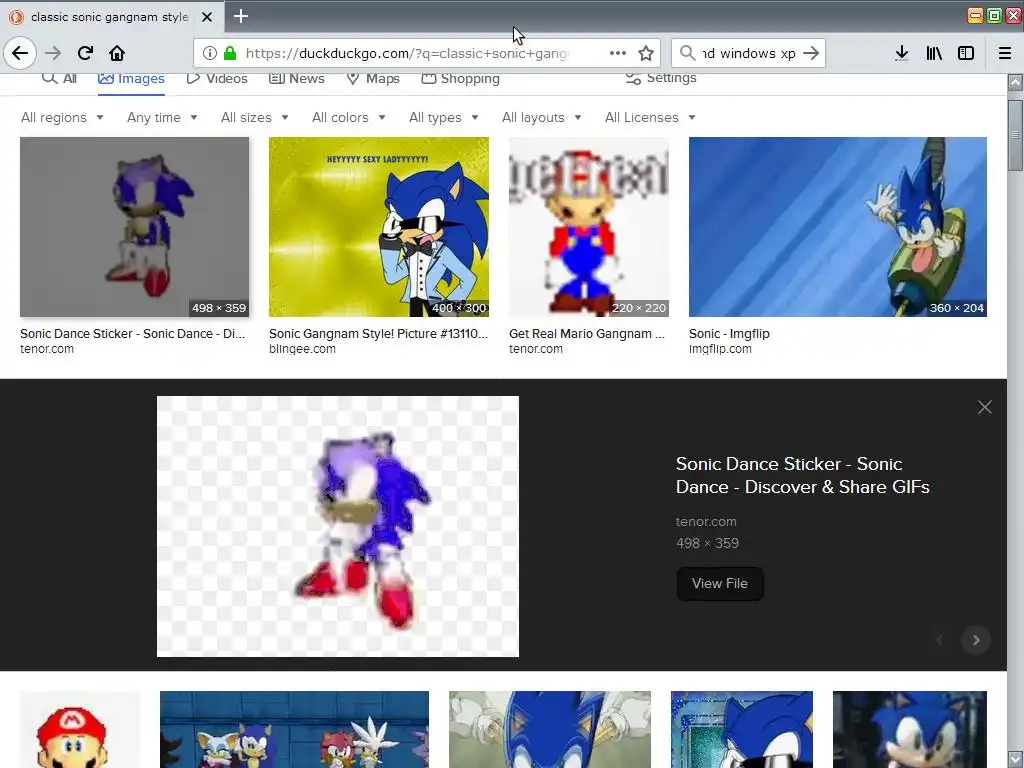Expand the Any time filter
This screenshot has height=768, width=1024.
162,118
